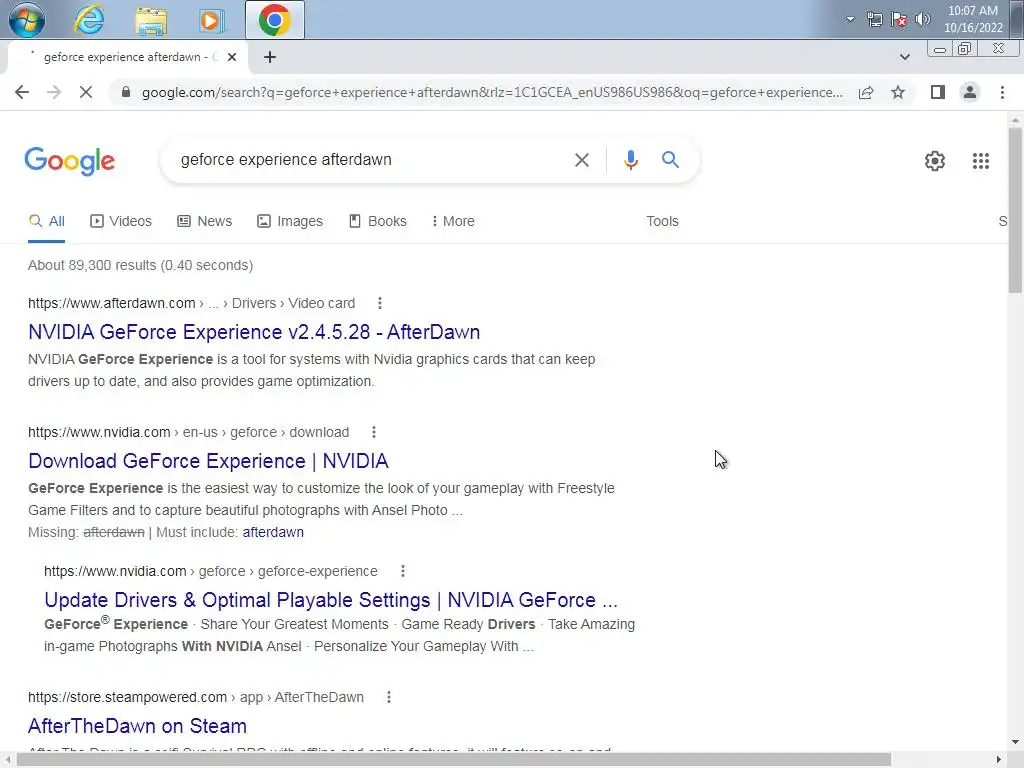This screenshot has height=768, width=1024.
Task: Open Chrome profile avatar
Action: pos(970,92)
